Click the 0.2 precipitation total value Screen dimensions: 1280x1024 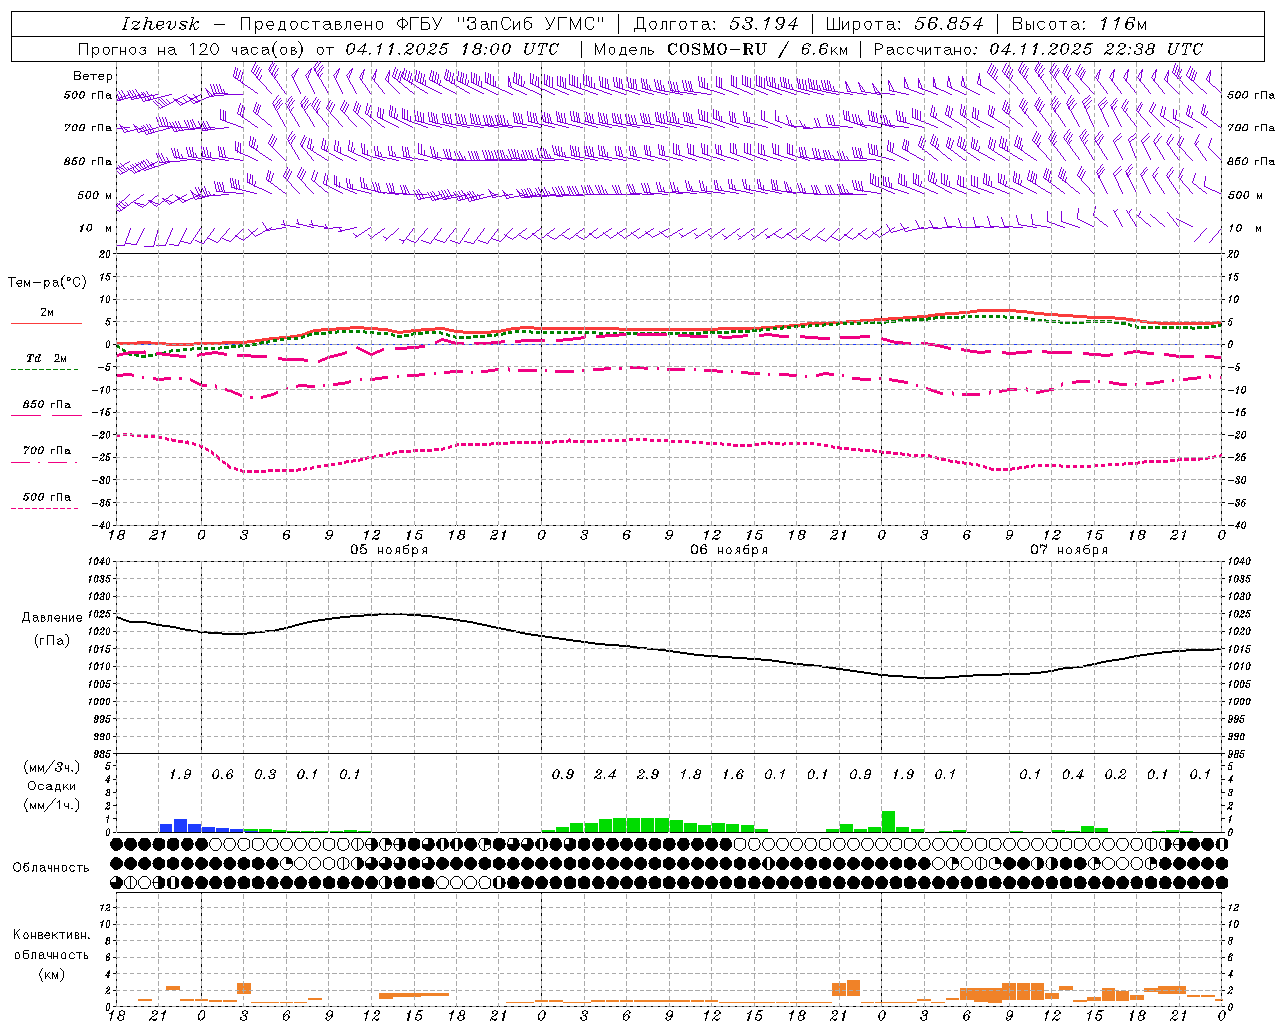tap(1115, 775)
